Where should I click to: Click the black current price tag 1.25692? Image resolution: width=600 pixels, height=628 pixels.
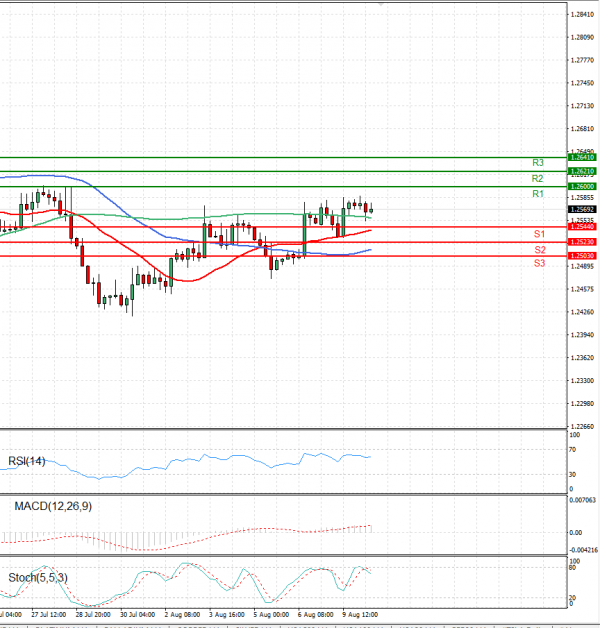(582, 209)
